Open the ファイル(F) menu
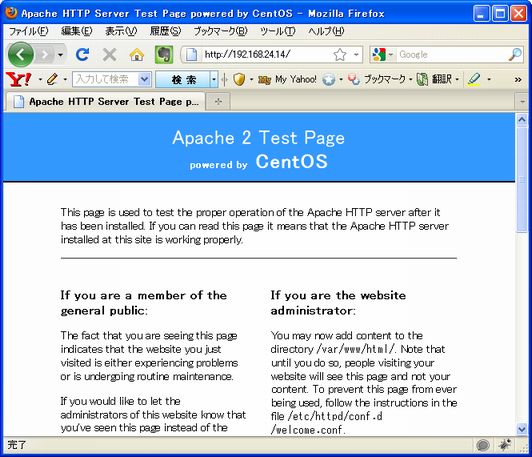The height and width of the screenshot is (457, 532). click(28, 31)
